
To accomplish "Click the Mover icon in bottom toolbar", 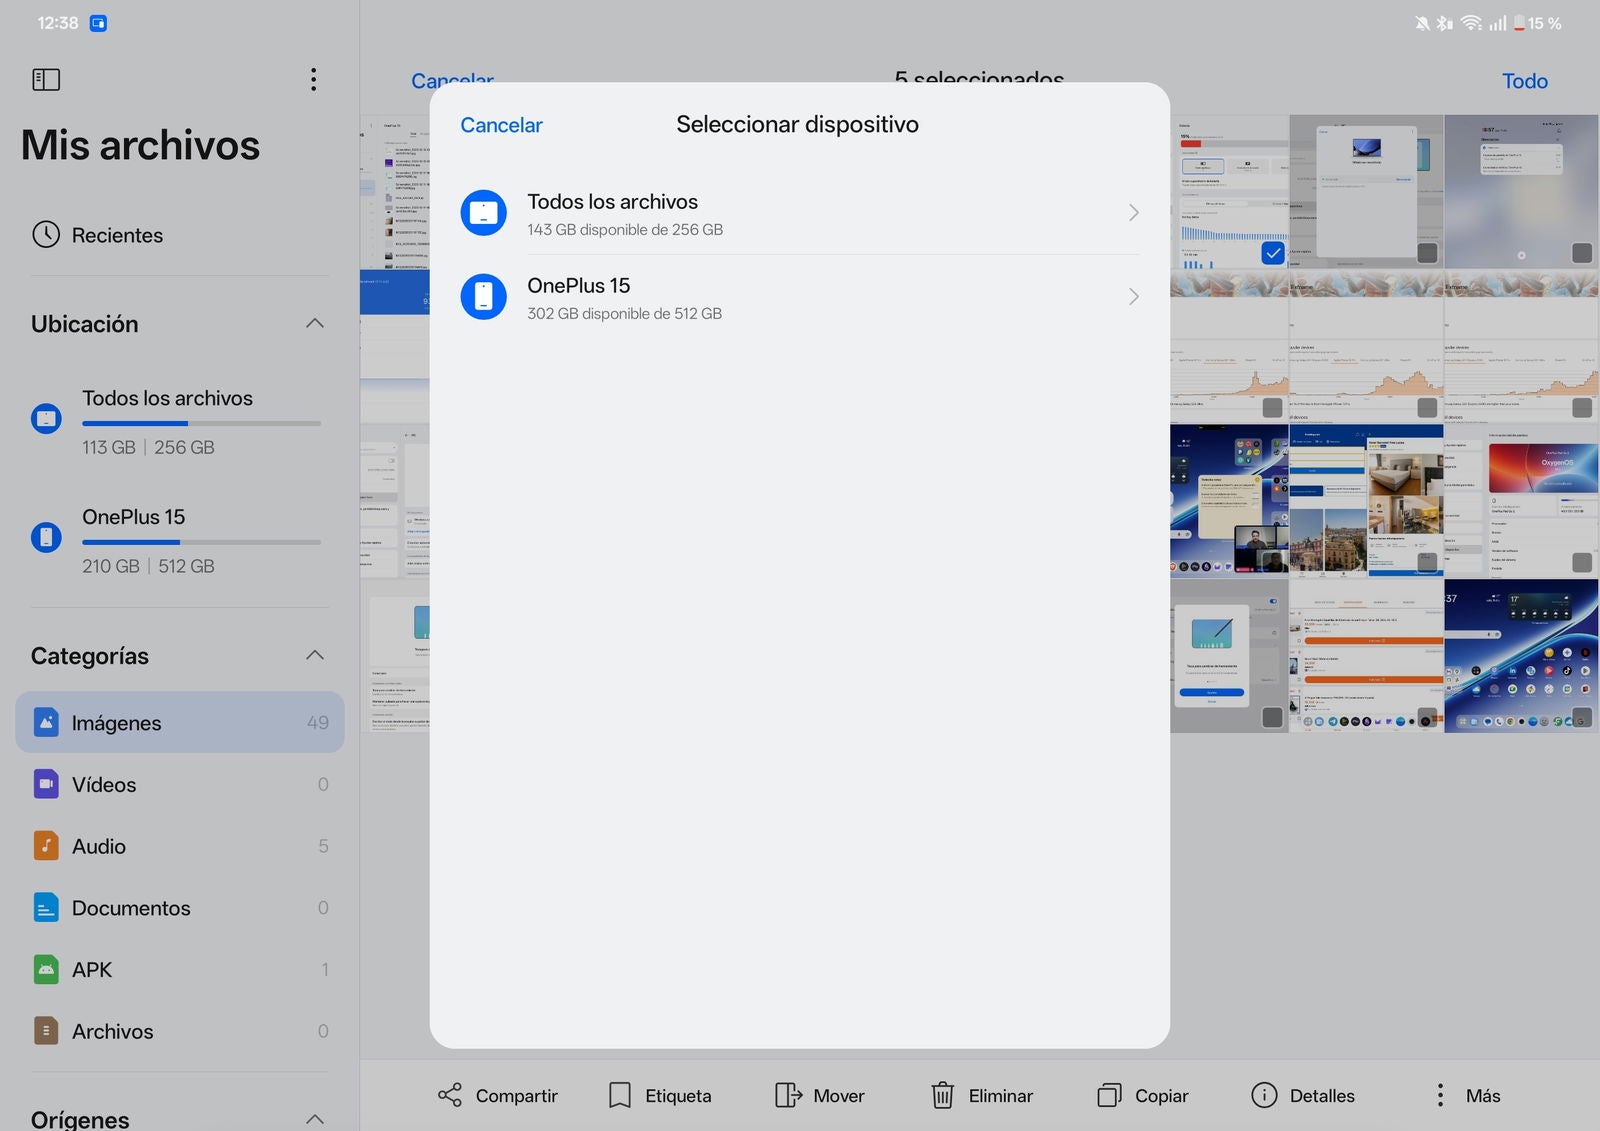I will (x=788, y=1095).
